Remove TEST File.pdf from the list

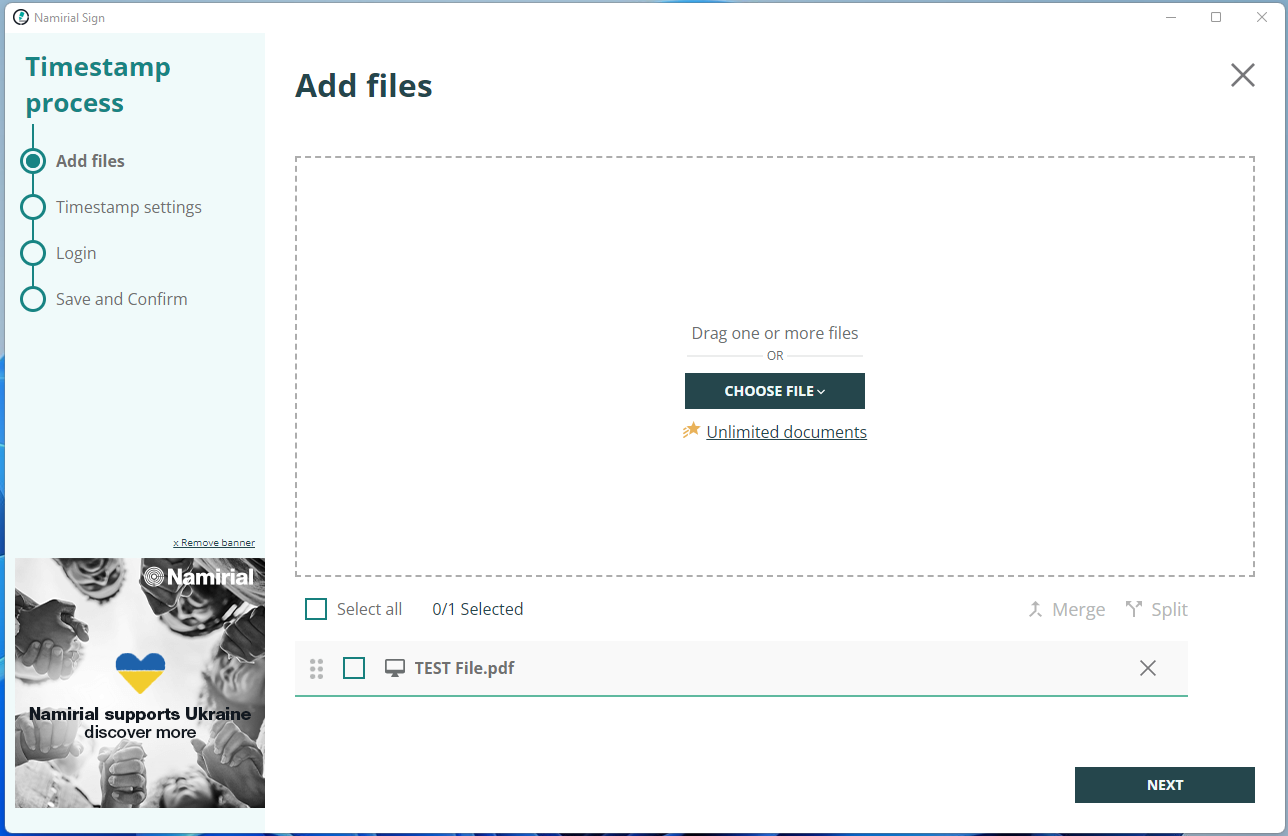coord(1148,668)
